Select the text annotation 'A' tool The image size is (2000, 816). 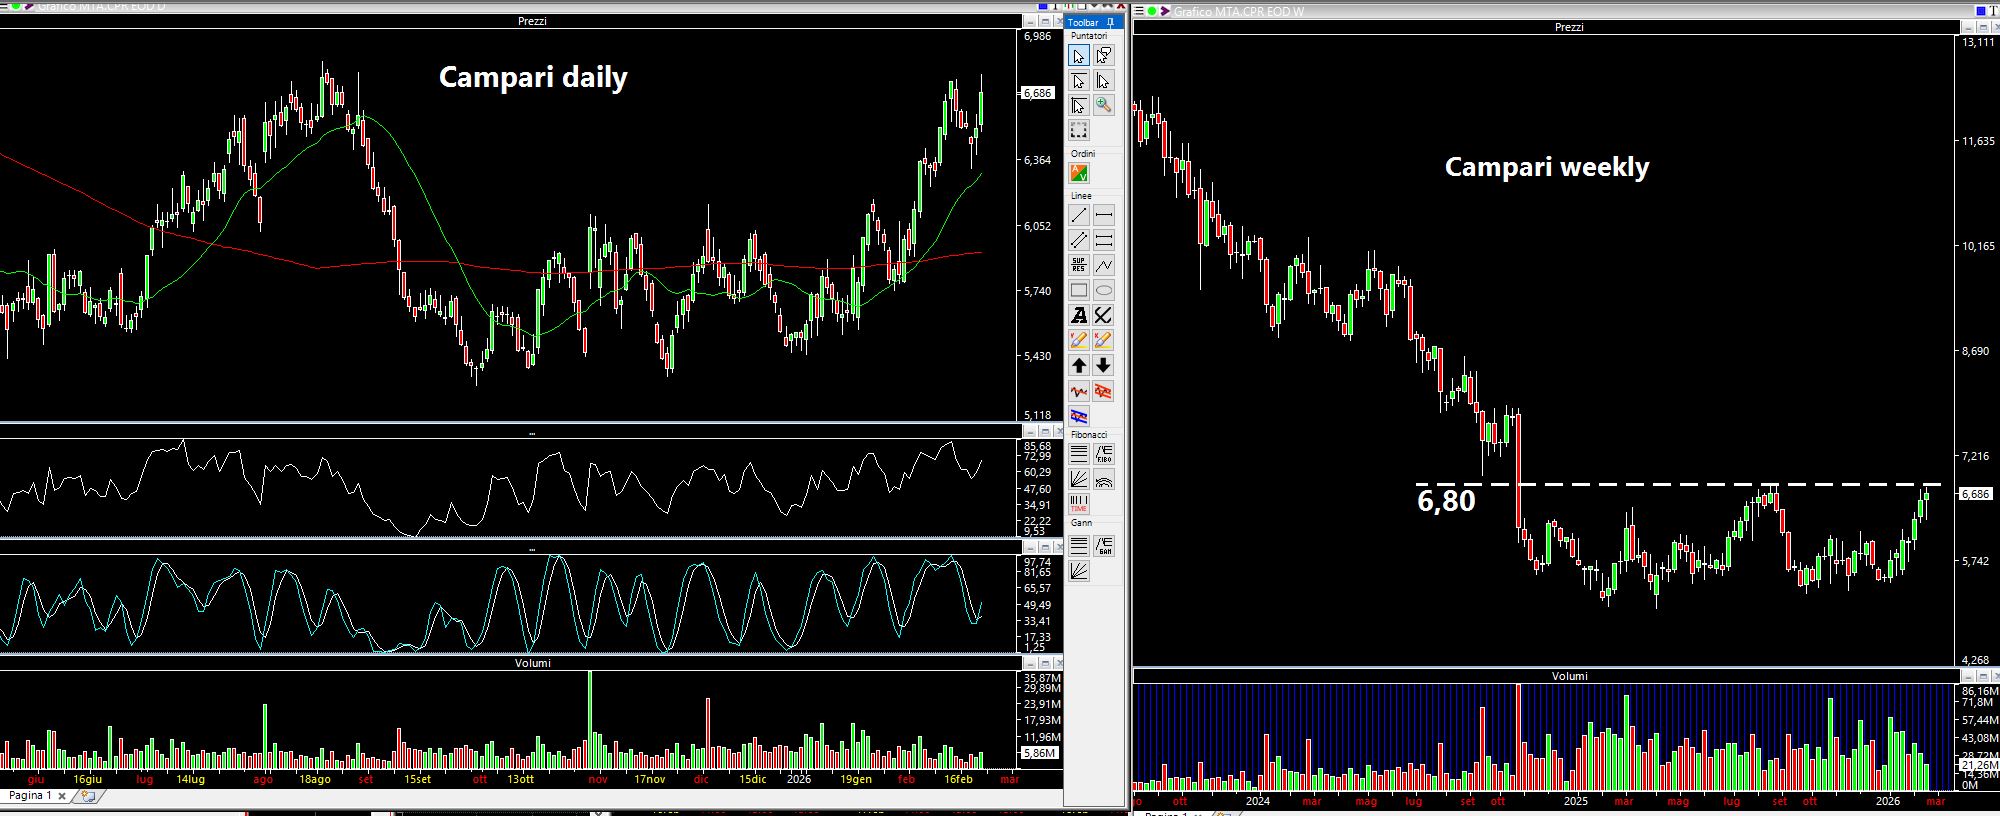click(x=1078, y=315)
